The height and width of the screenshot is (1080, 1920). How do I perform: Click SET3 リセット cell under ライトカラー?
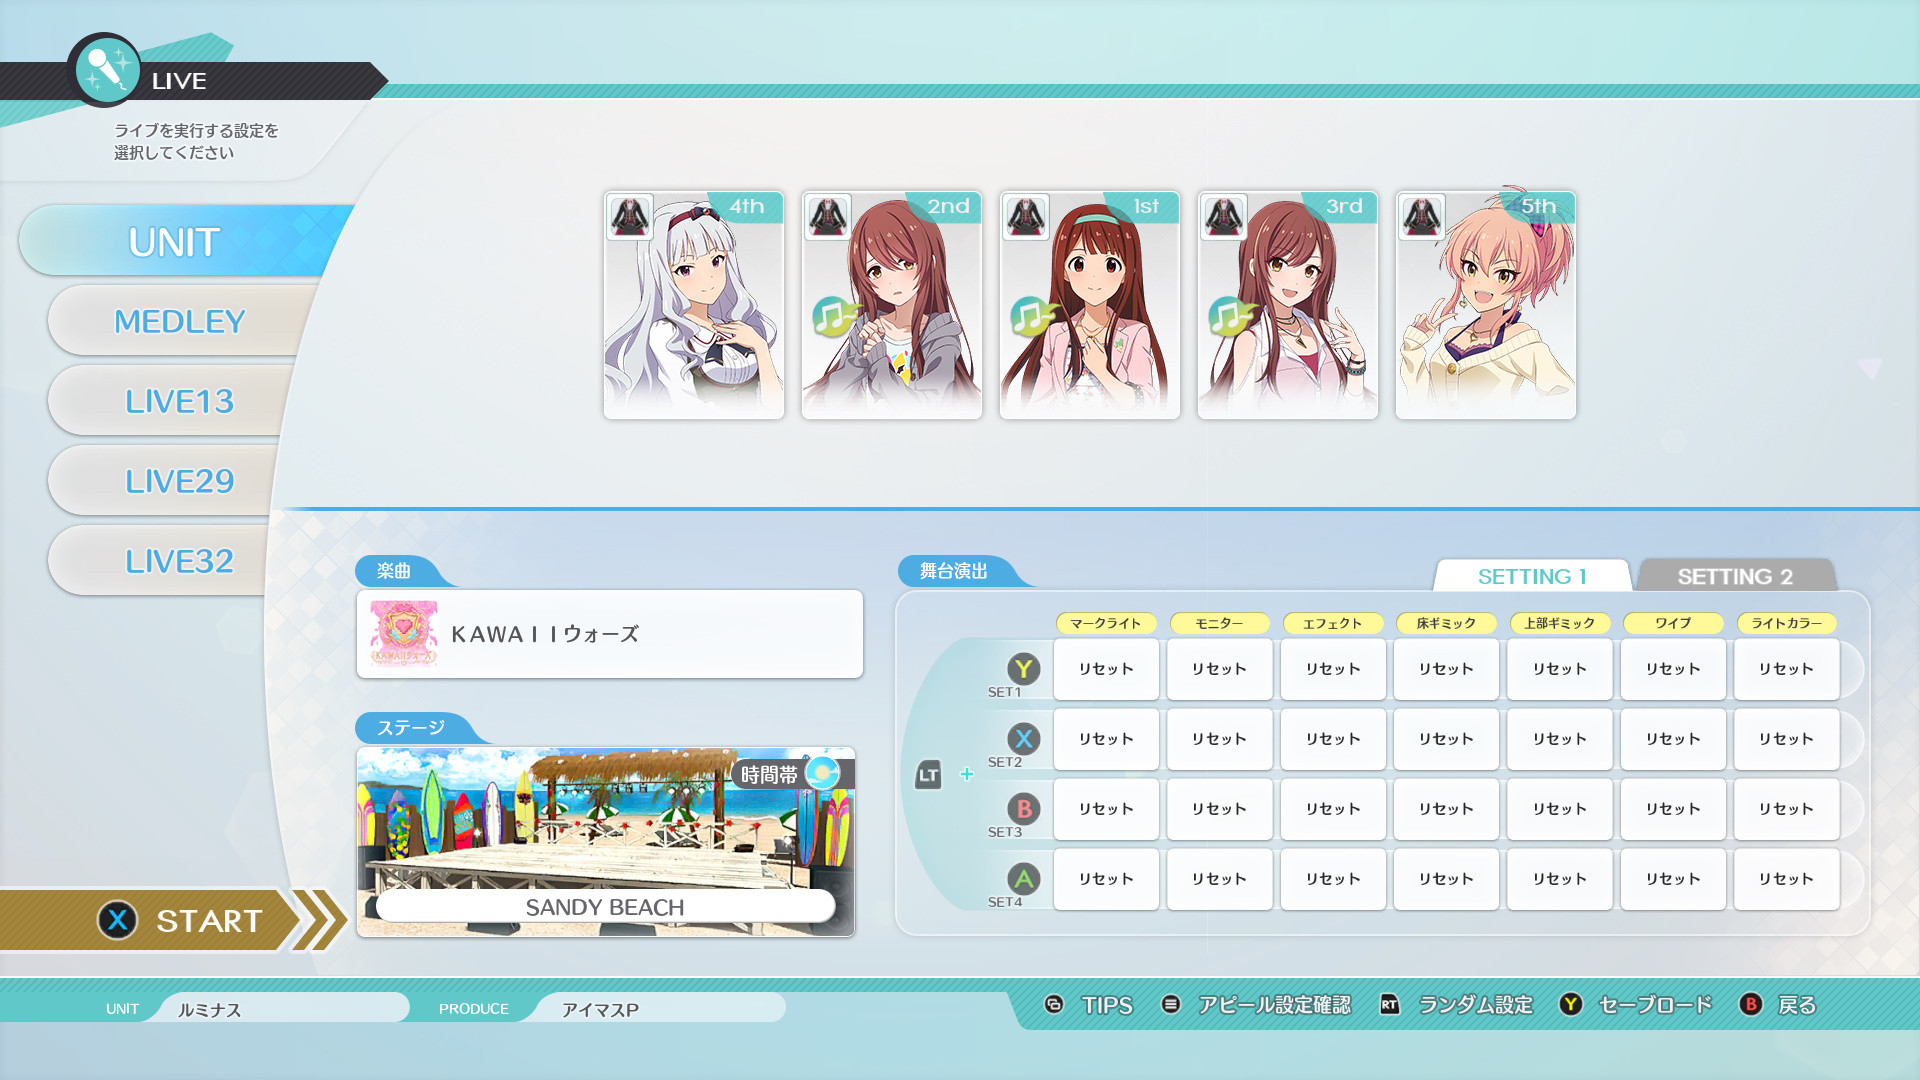click(1787, 809)
